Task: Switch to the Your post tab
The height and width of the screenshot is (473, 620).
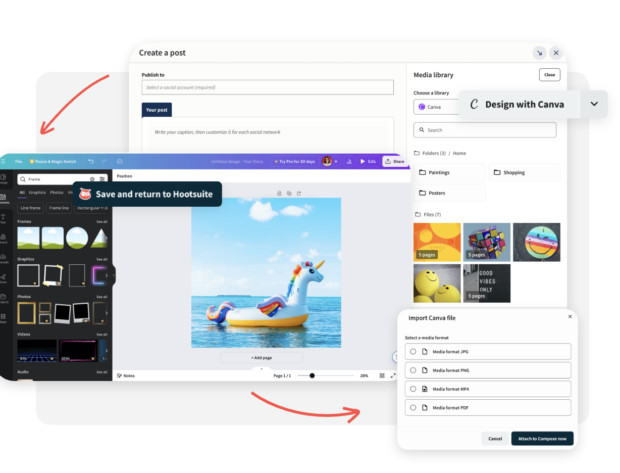Action: click(x=158, y=109)
